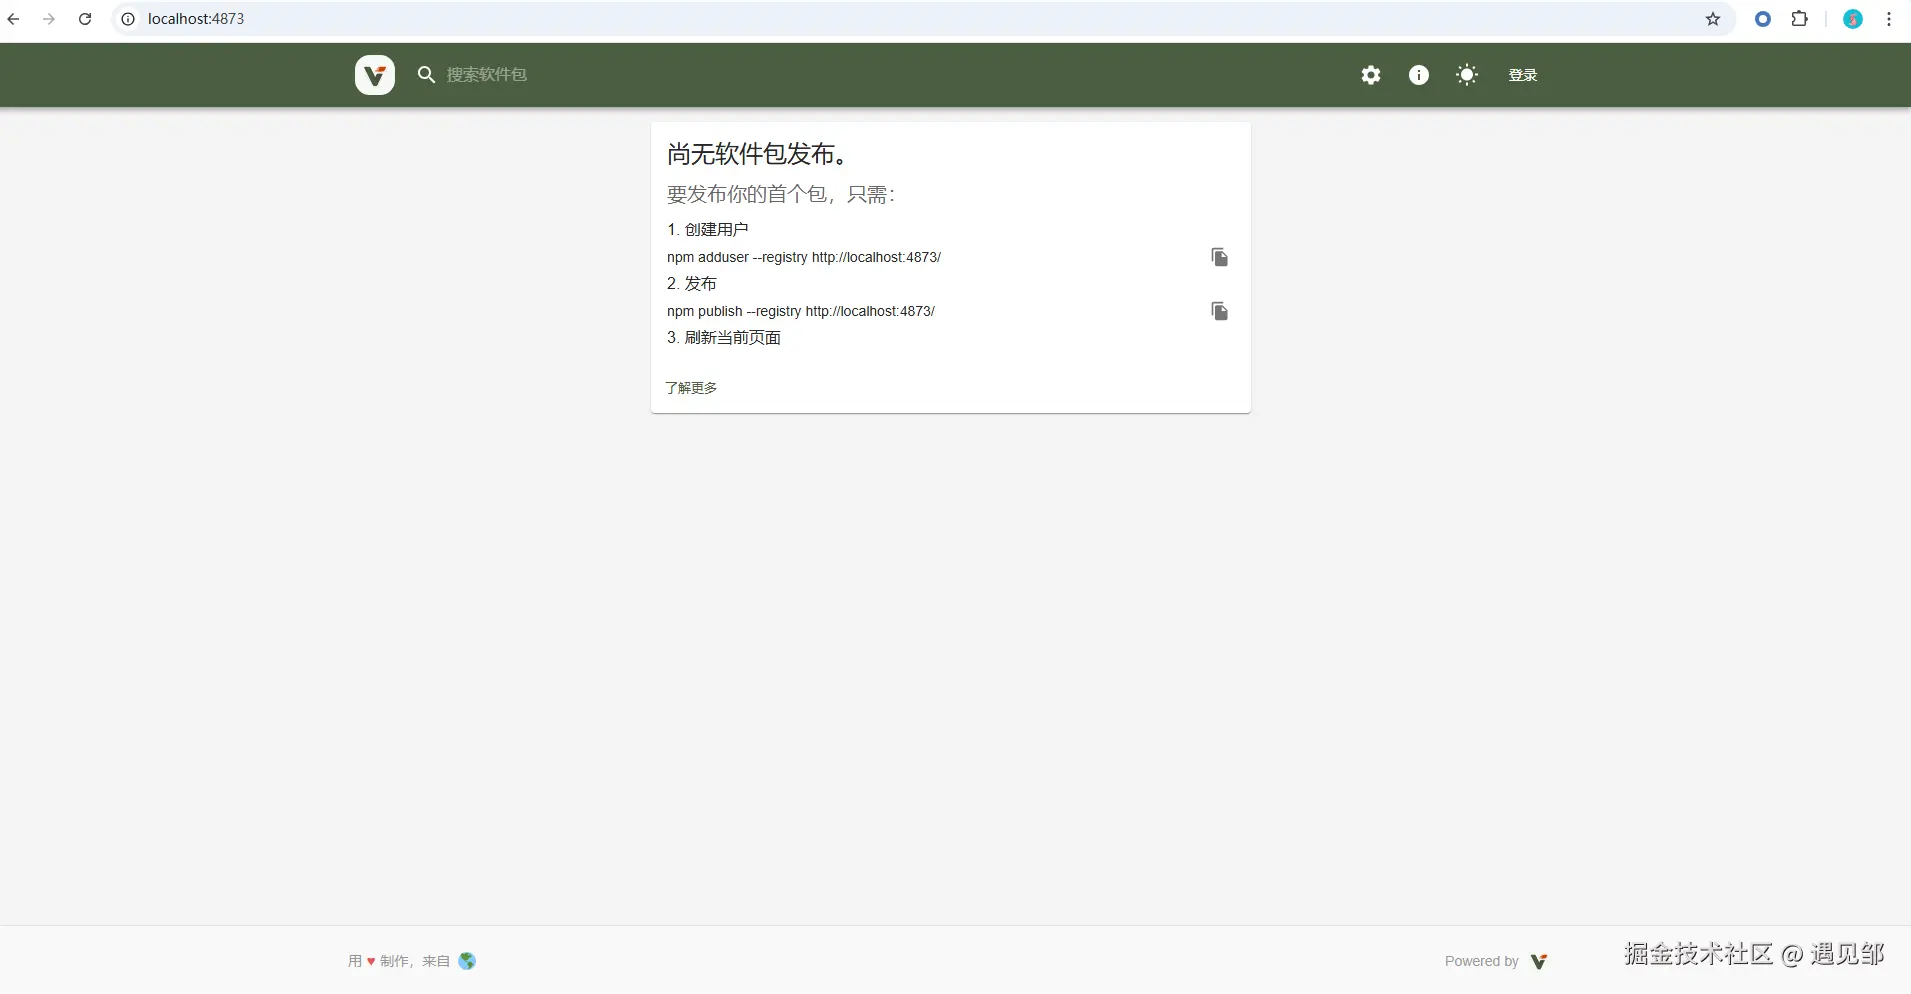Click the red heart in the footer
1911x994 pixels.
click(371, 961)
